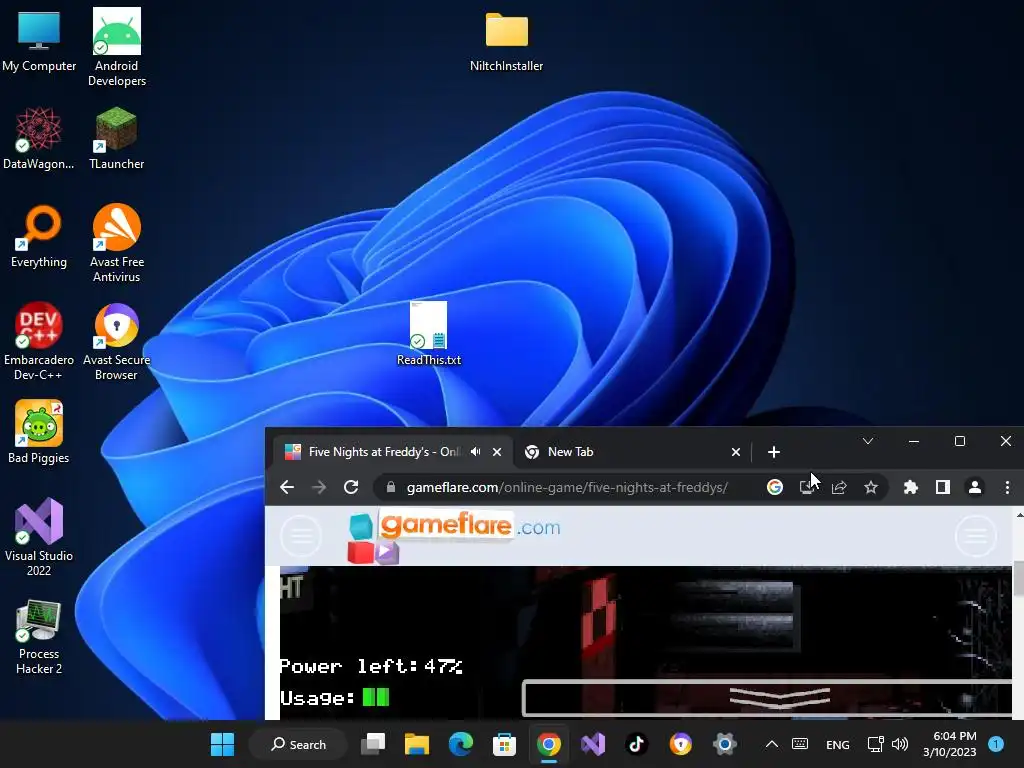This screenshot has height=768, width=1024.
Task: Reload the gameflare page
Action: click(351, 487)
